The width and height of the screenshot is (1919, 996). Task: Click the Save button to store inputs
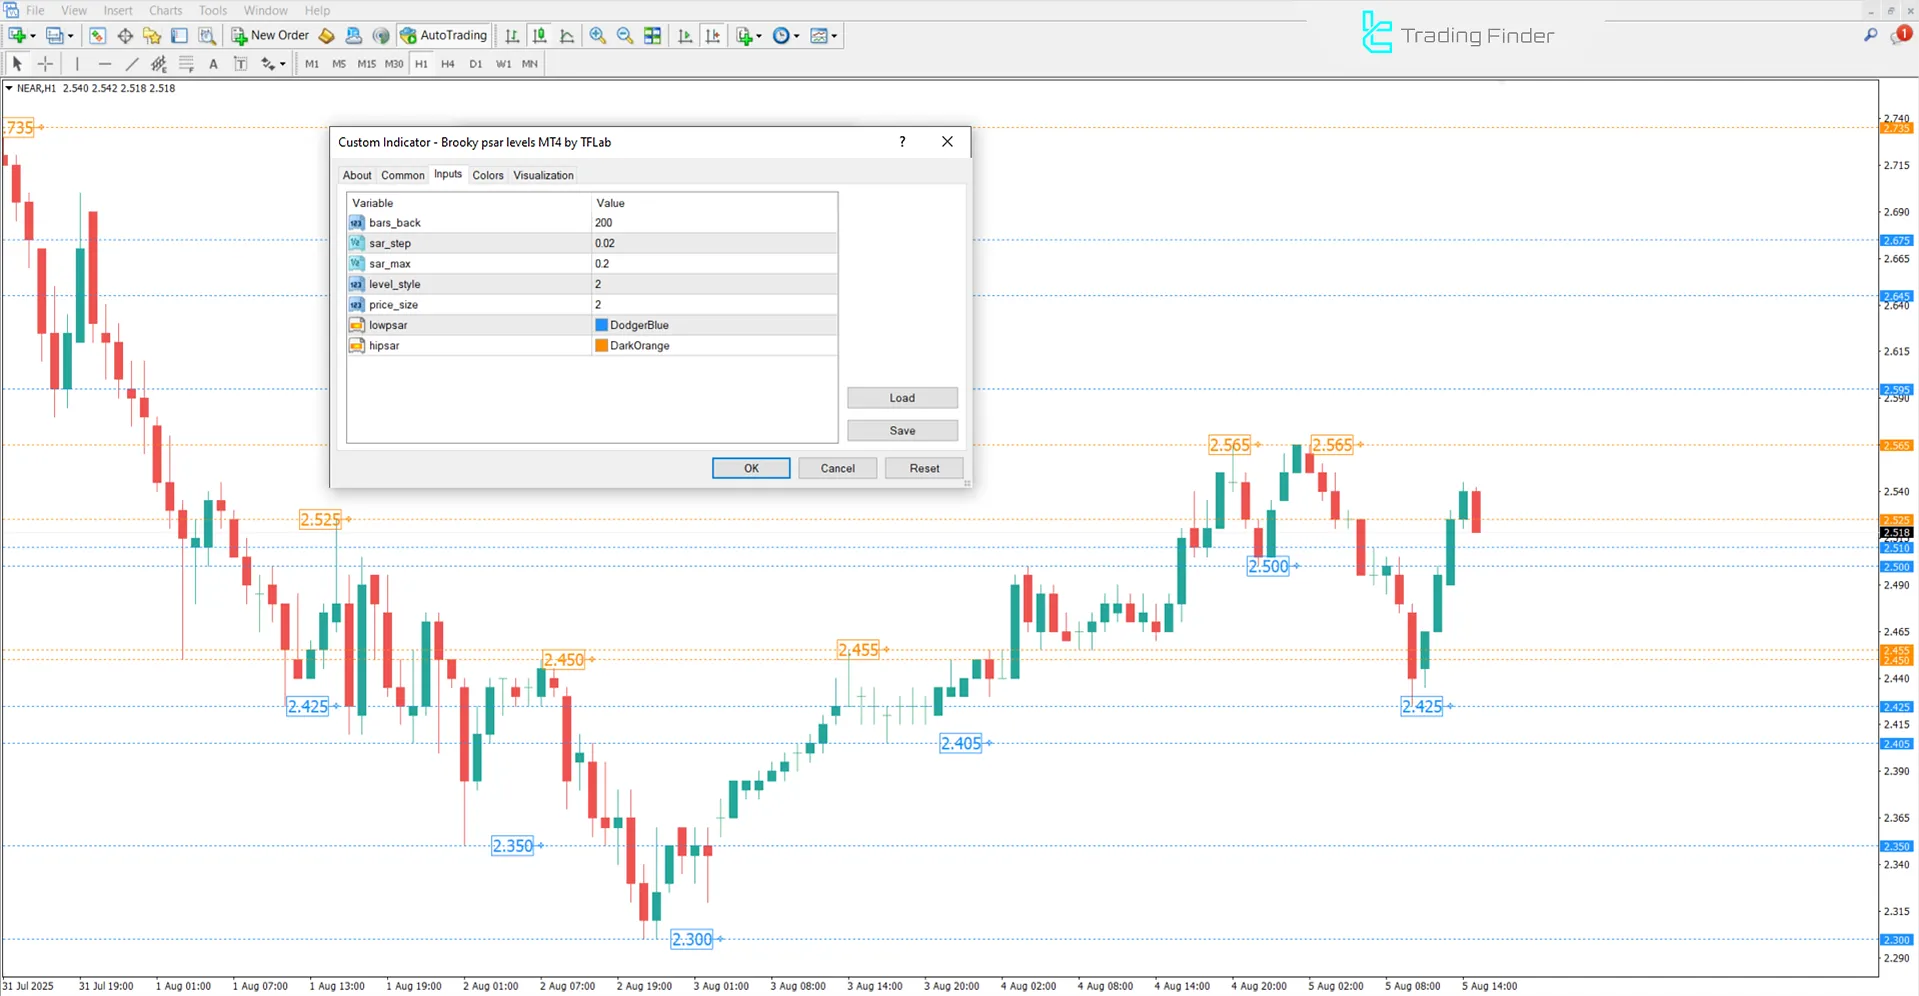click(901, 430)
